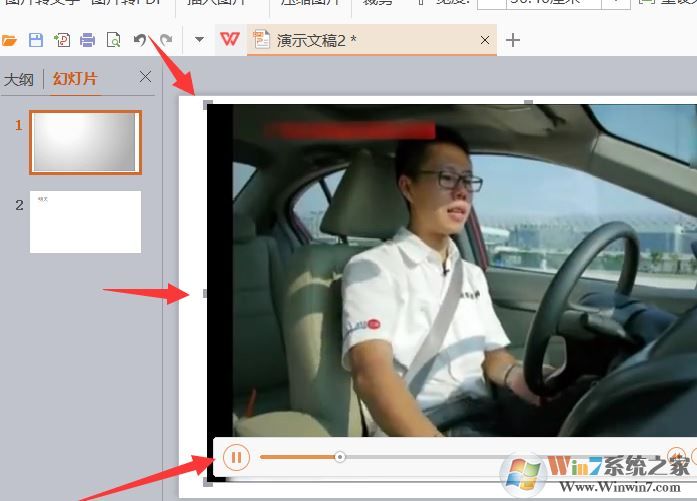Select slide 1 thumbnail
Screen dimensions: 697x501
point(85,142)
